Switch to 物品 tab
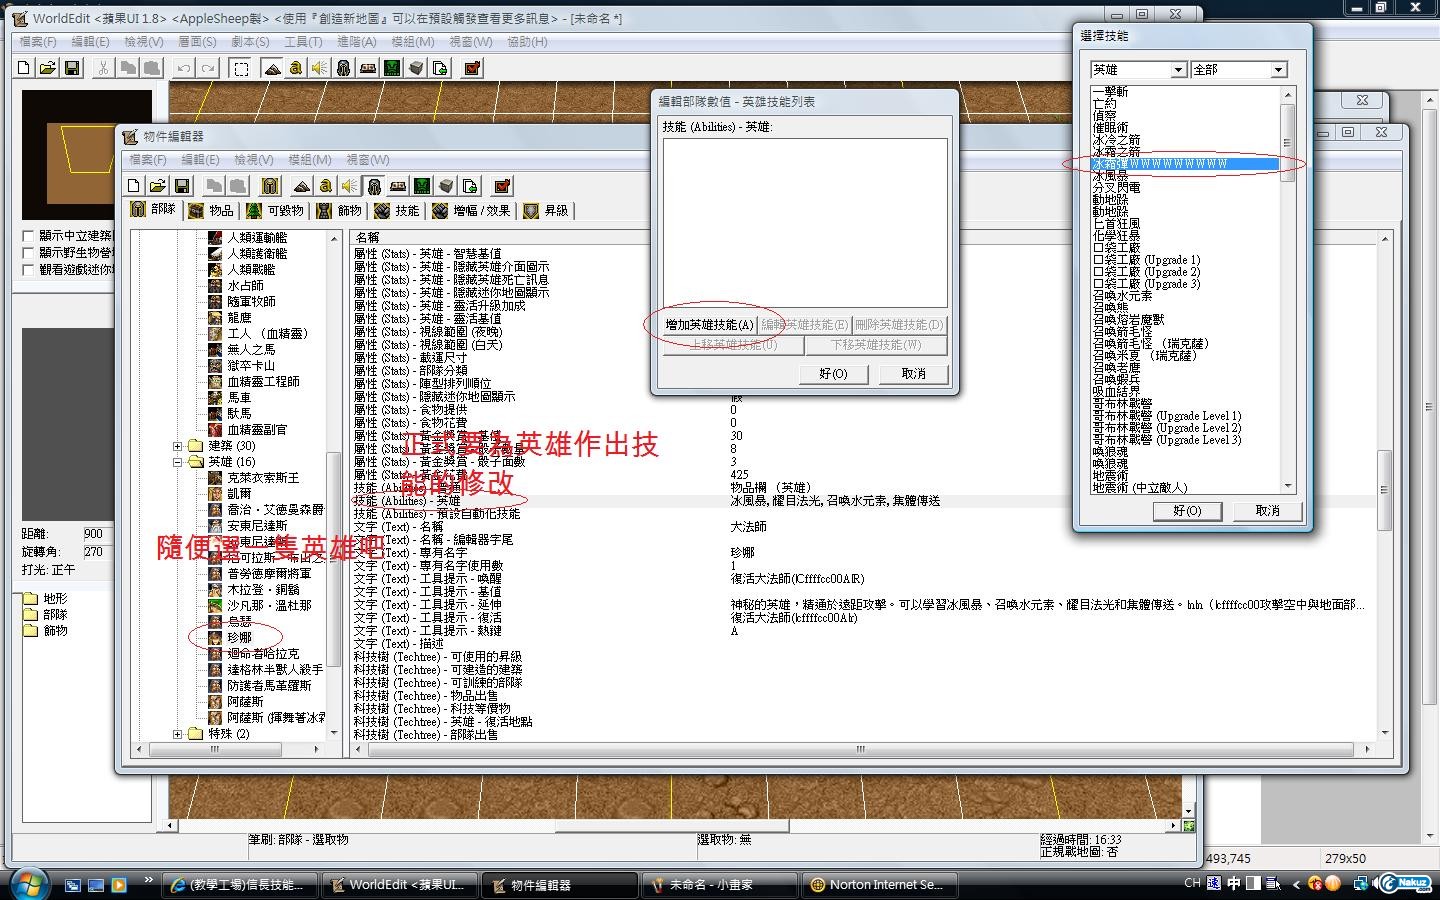 tap(210, 210)
